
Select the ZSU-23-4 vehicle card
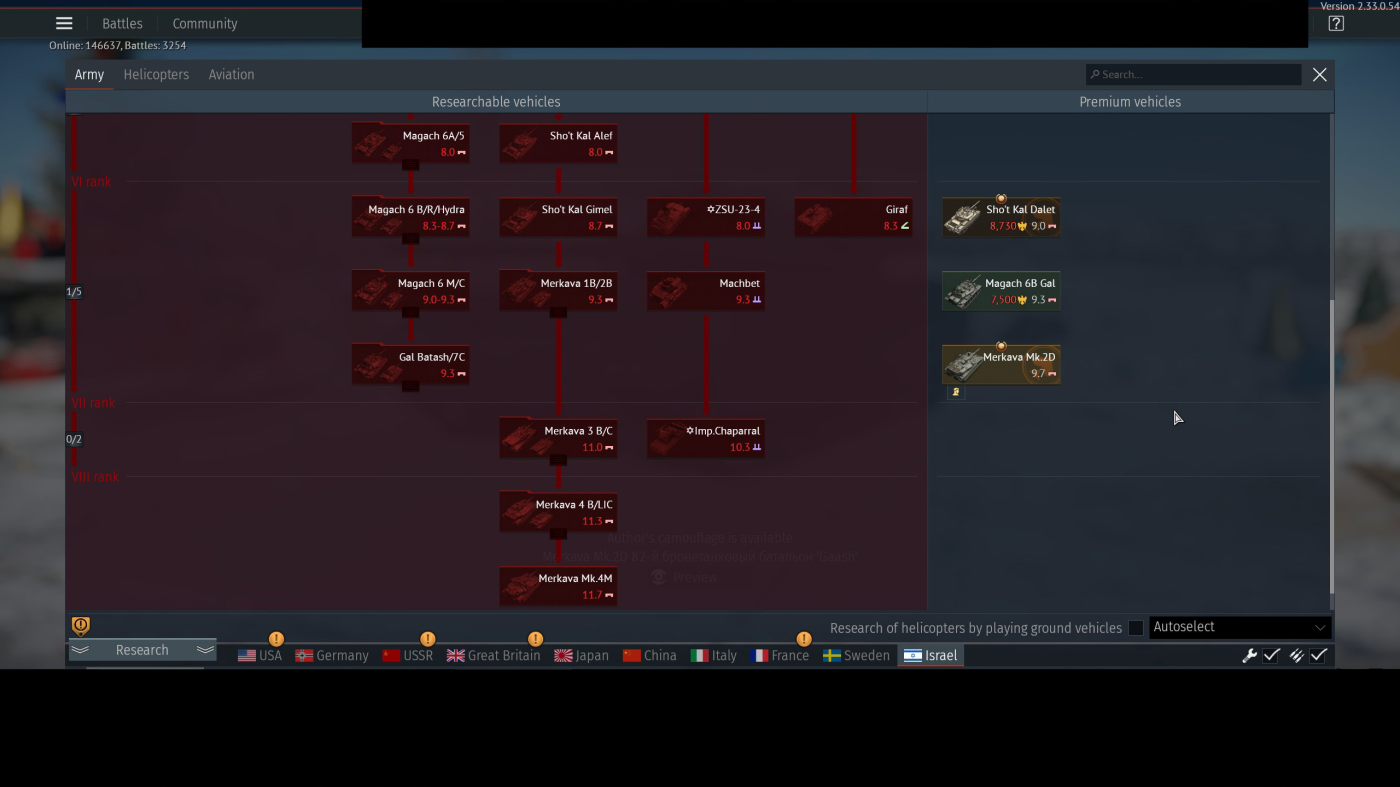[x=706, y=216]
